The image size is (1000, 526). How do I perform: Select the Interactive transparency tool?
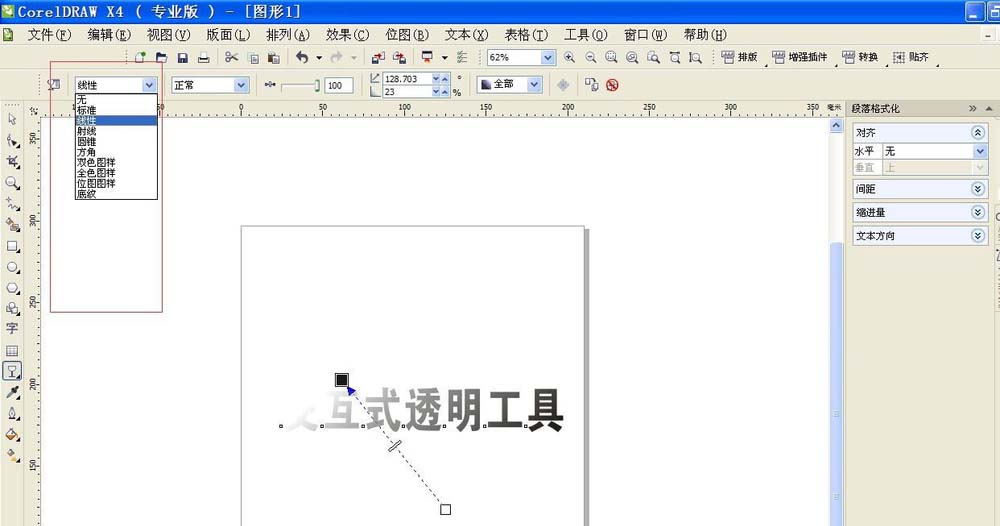pos(12,371)
